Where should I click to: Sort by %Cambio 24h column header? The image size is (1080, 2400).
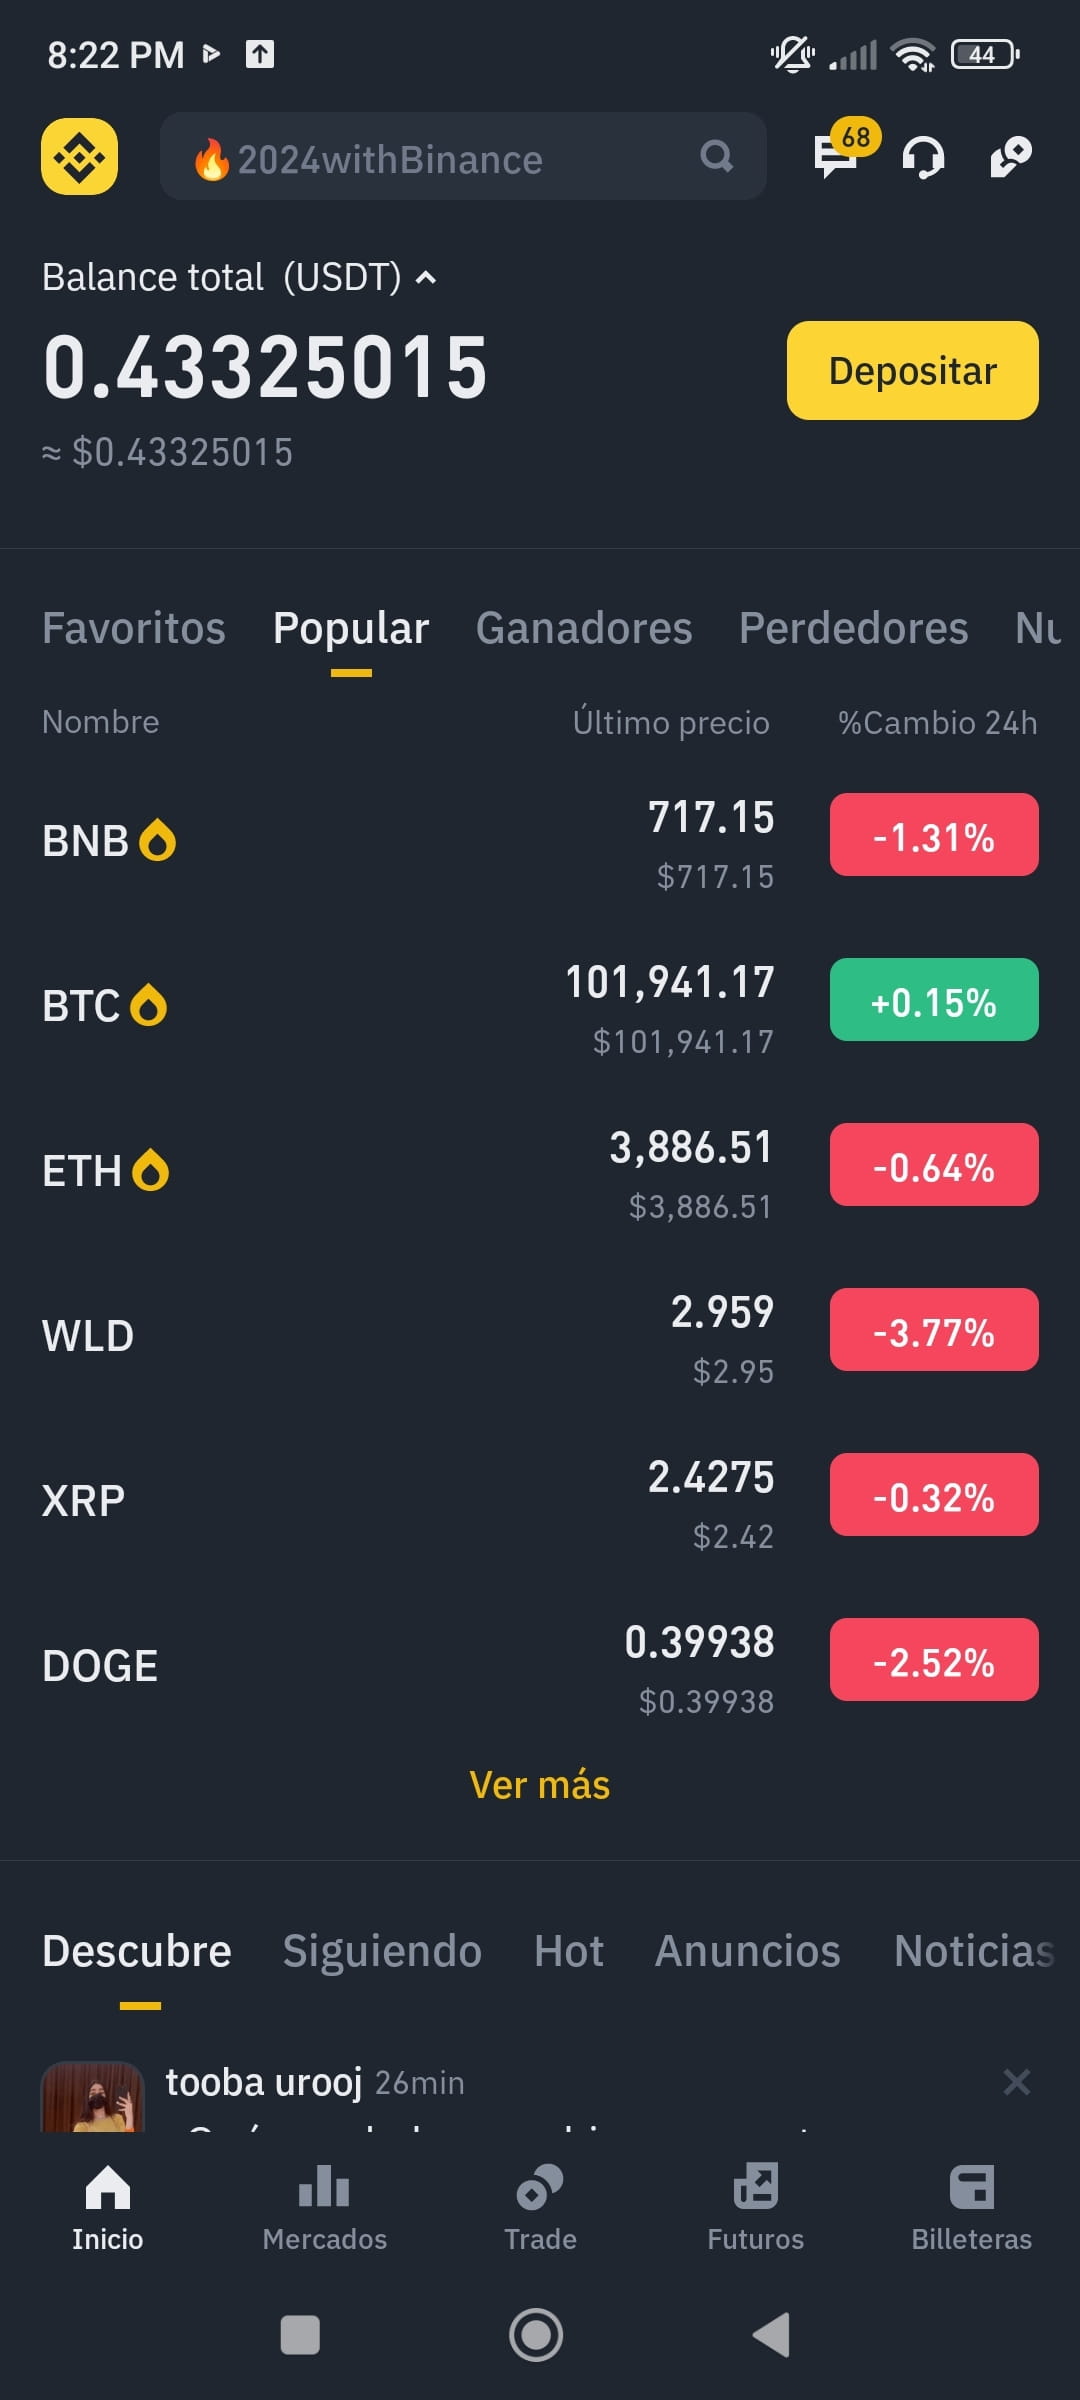937,722
